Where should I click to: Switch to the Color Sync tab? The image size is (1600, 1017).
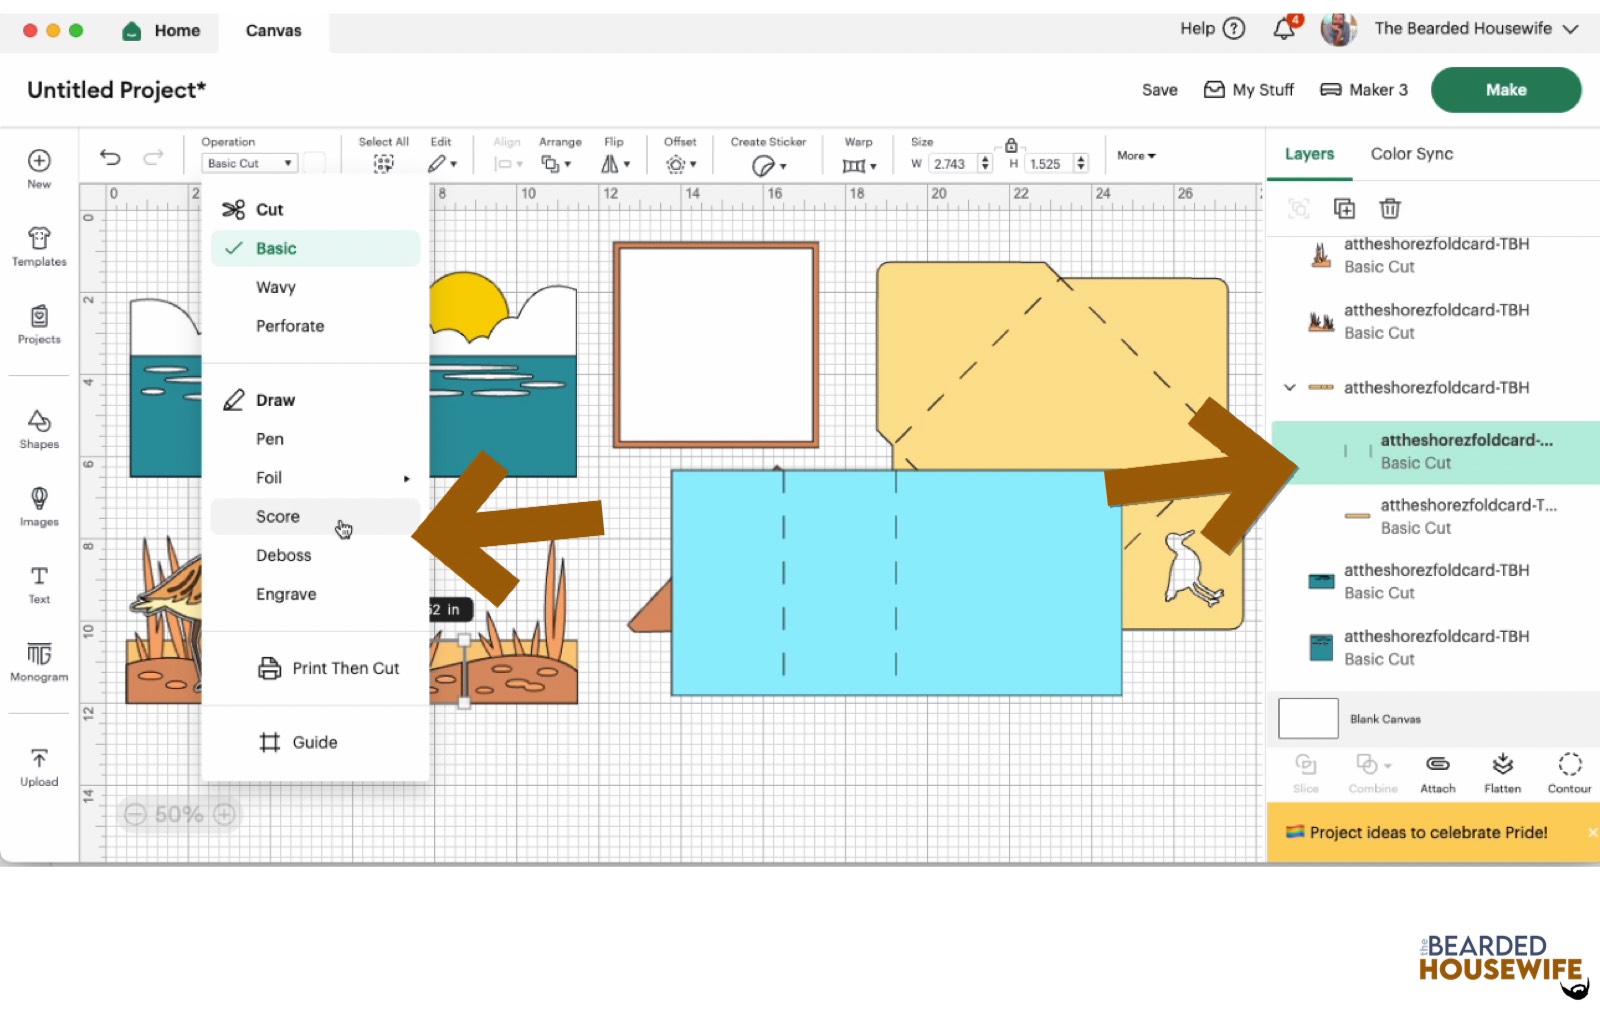coord(1411,154)
